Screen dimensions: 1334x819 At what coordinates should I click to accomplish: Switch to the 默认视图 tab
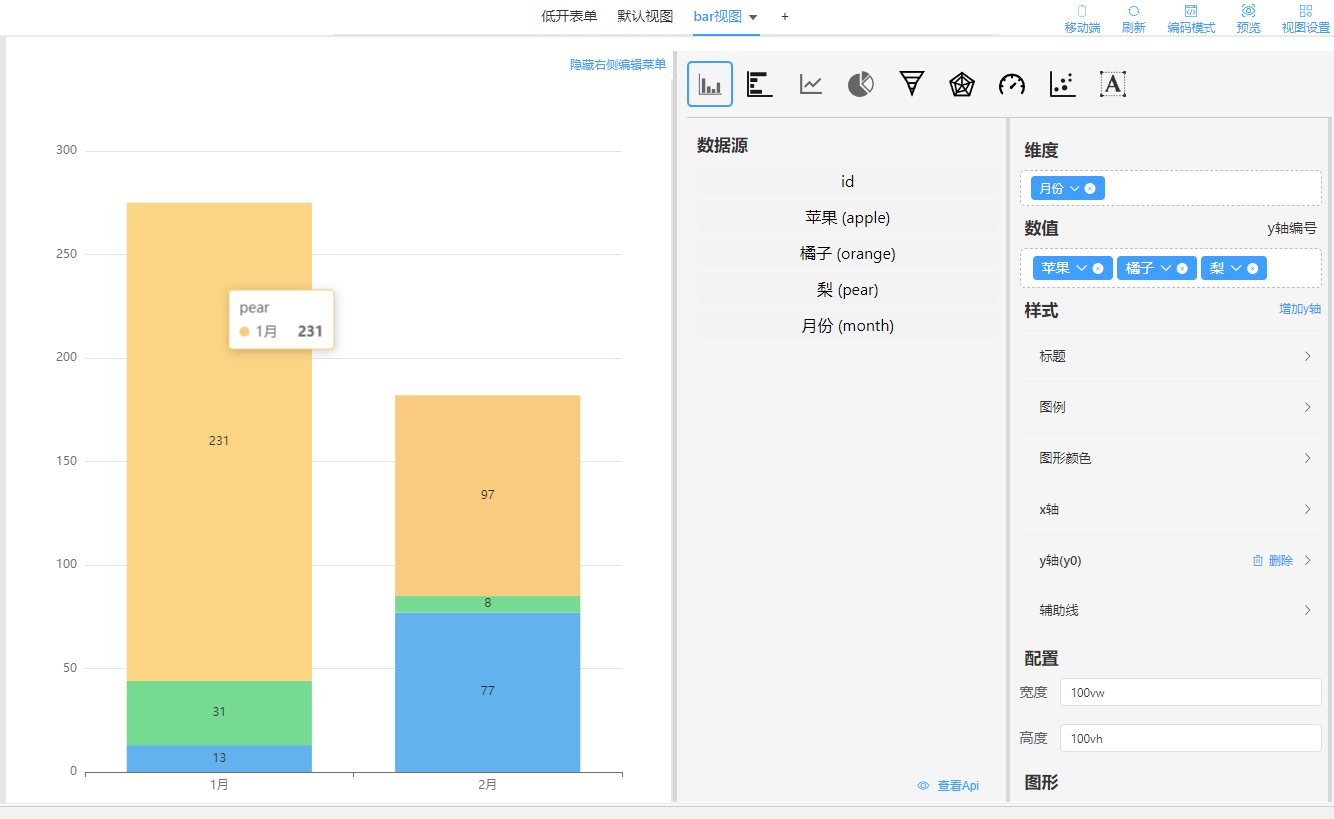coord(645,16)
